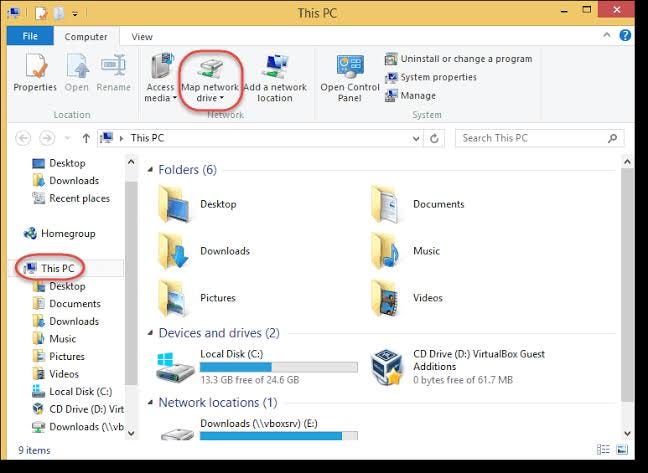Select CD Drive (D:) in sidebar

[x=78, y=409]
